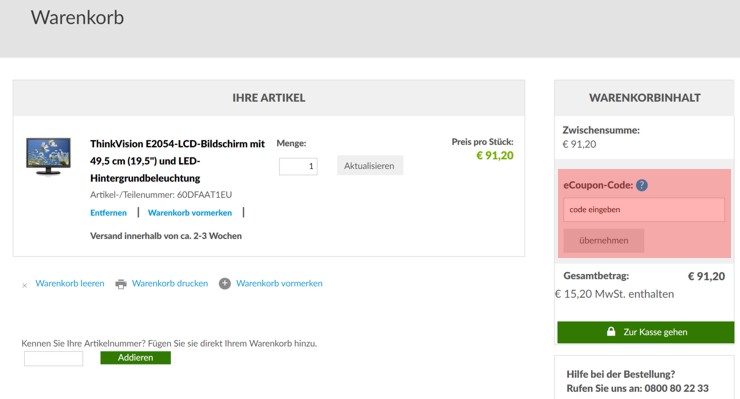Click the Menge quantity field
The image size is (740, 399).
298,166
